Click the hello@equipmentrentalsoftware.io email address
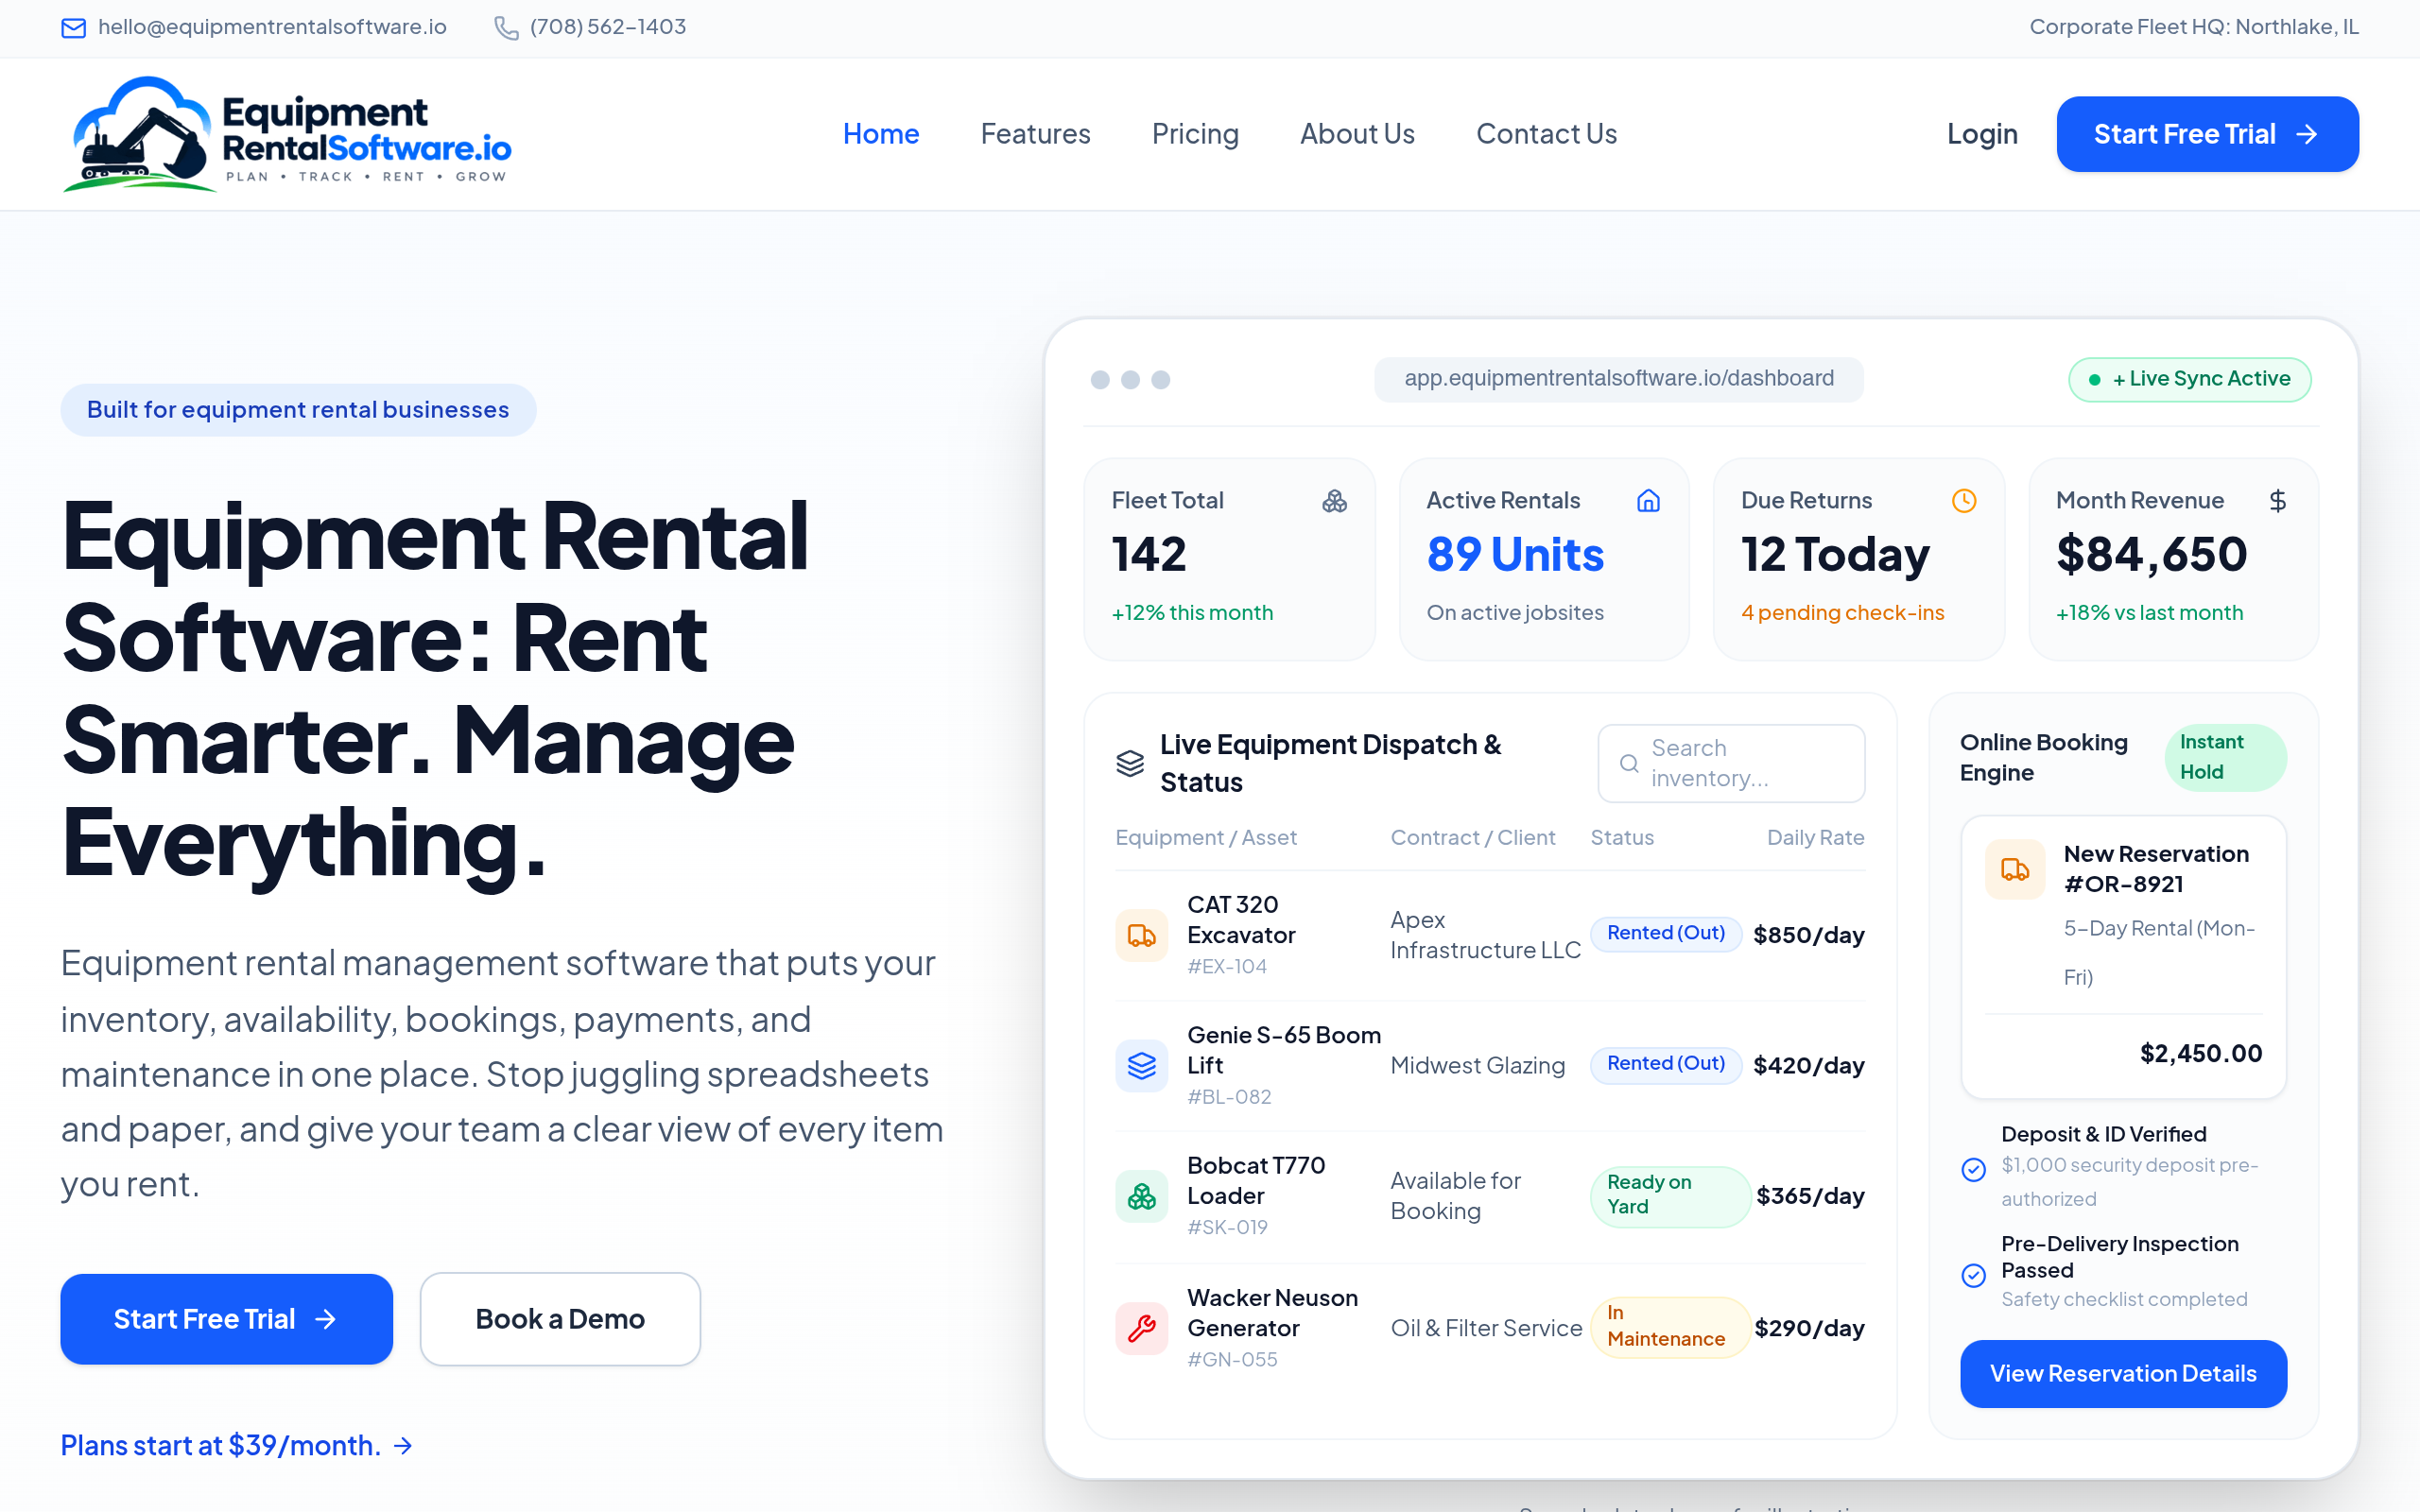The height and width of the screenshot is (1512, 2420). point(272,27)
